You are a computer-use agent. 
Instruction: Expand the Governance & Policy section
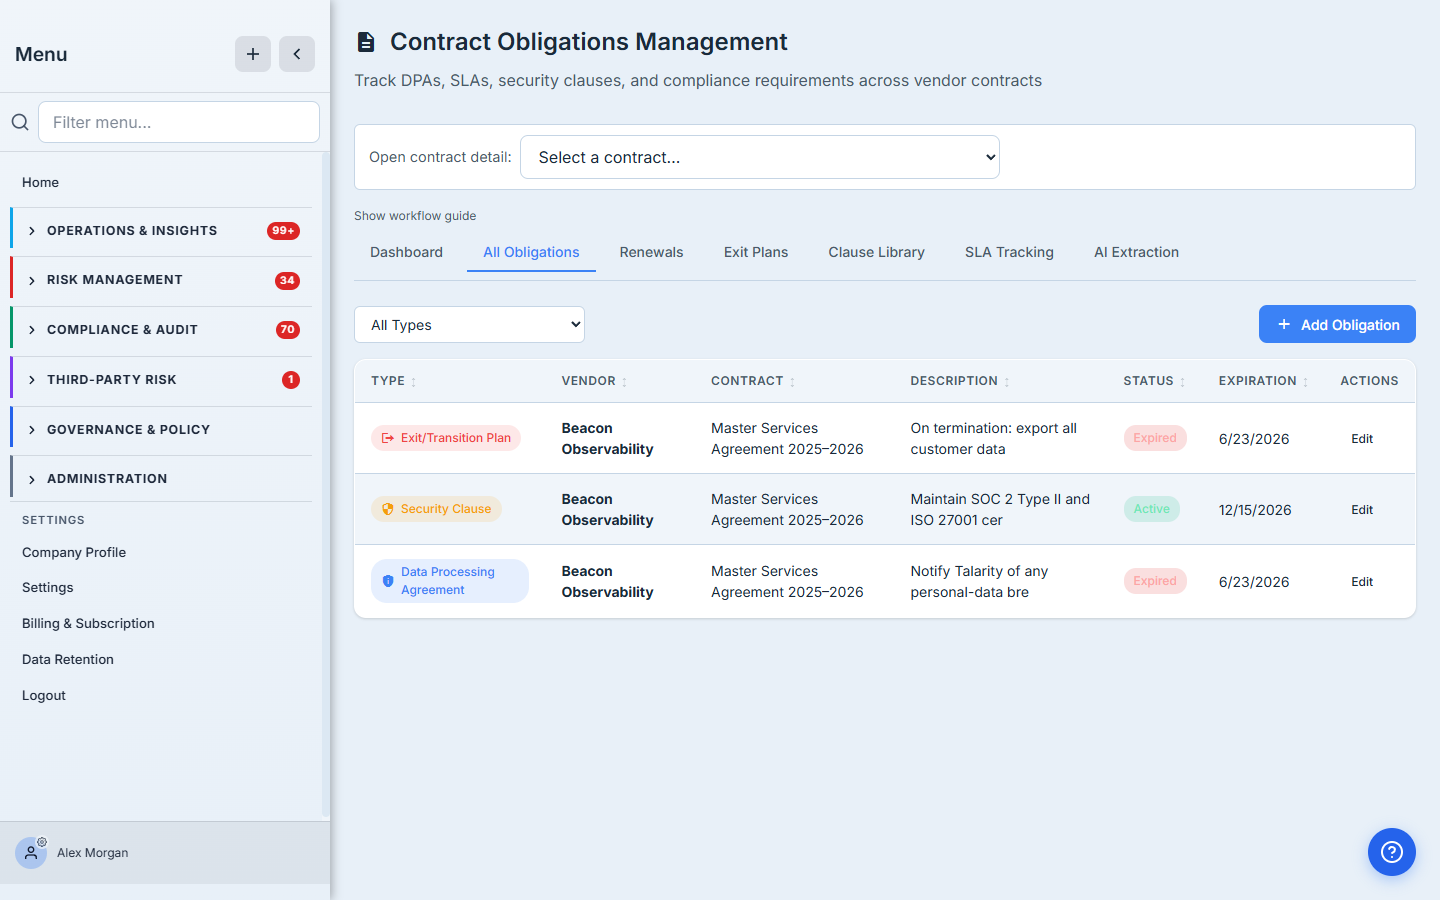click(x=161, y=430)
